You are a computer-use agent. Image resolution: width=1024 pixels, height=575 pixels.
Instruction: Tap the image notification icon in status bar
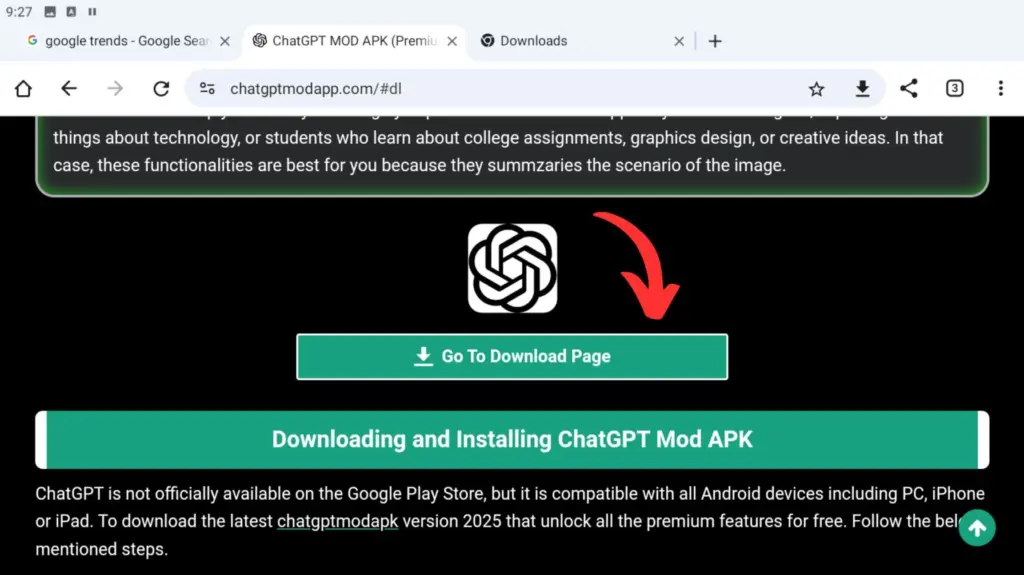50,12
